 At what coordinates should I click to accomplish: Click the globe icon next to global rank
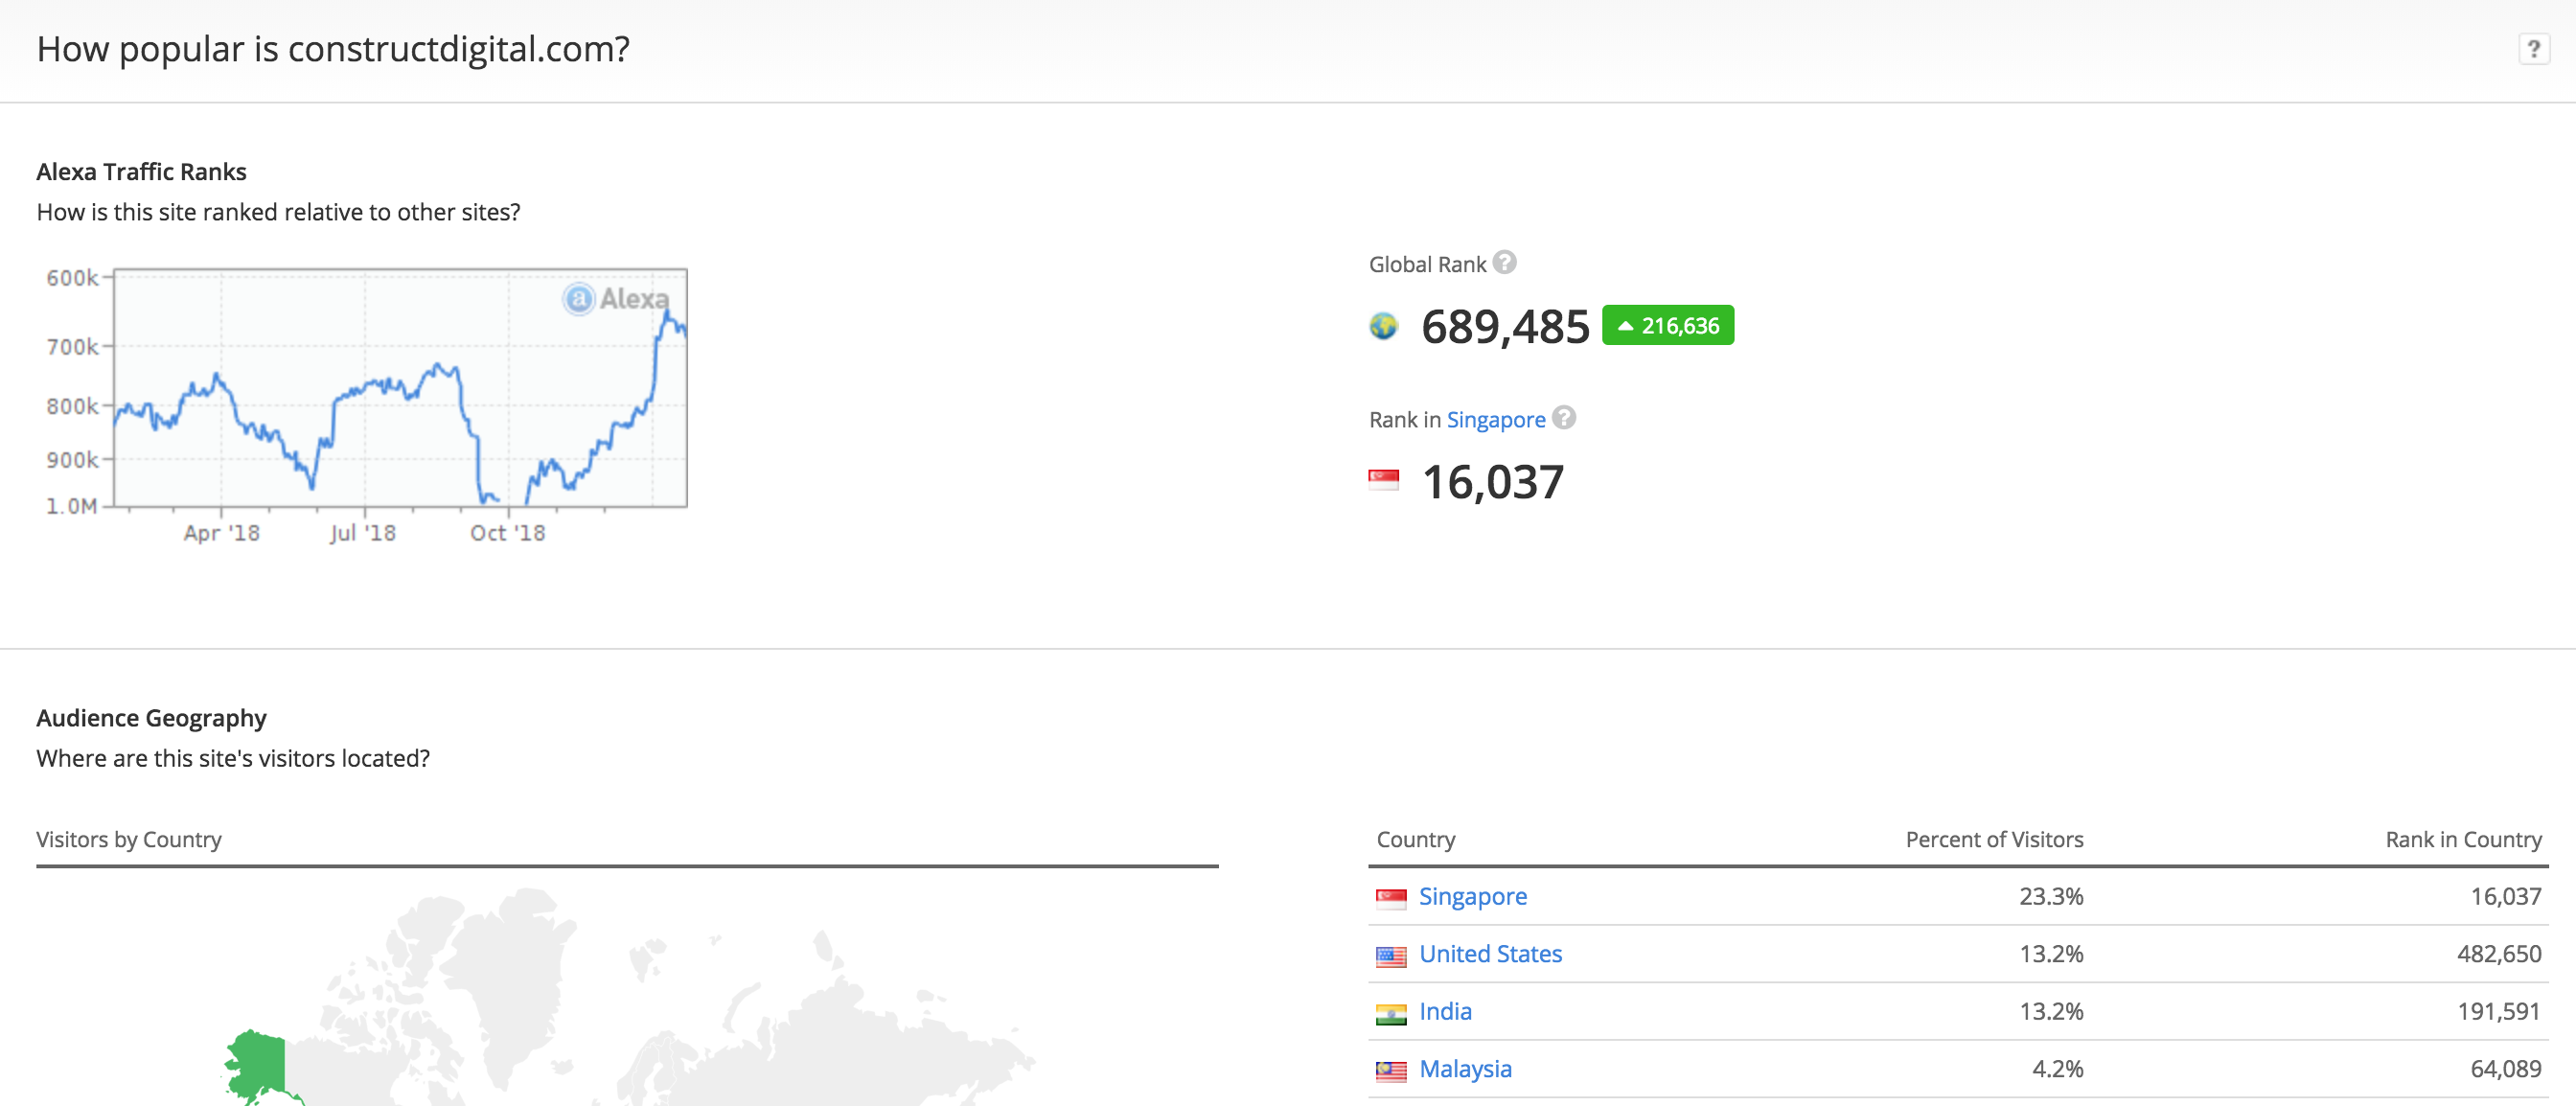pyautogui.click(x=1383, y=326)
